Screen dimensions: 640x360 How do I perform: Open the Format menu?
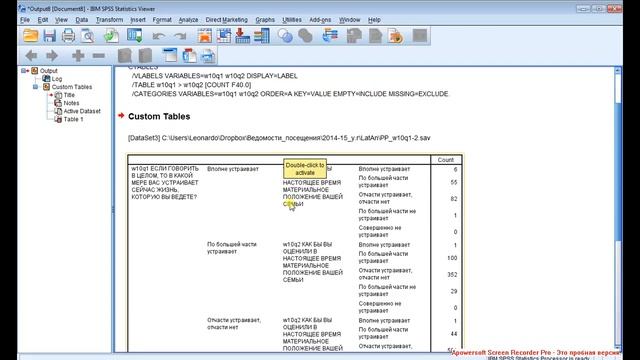(162, 20)
